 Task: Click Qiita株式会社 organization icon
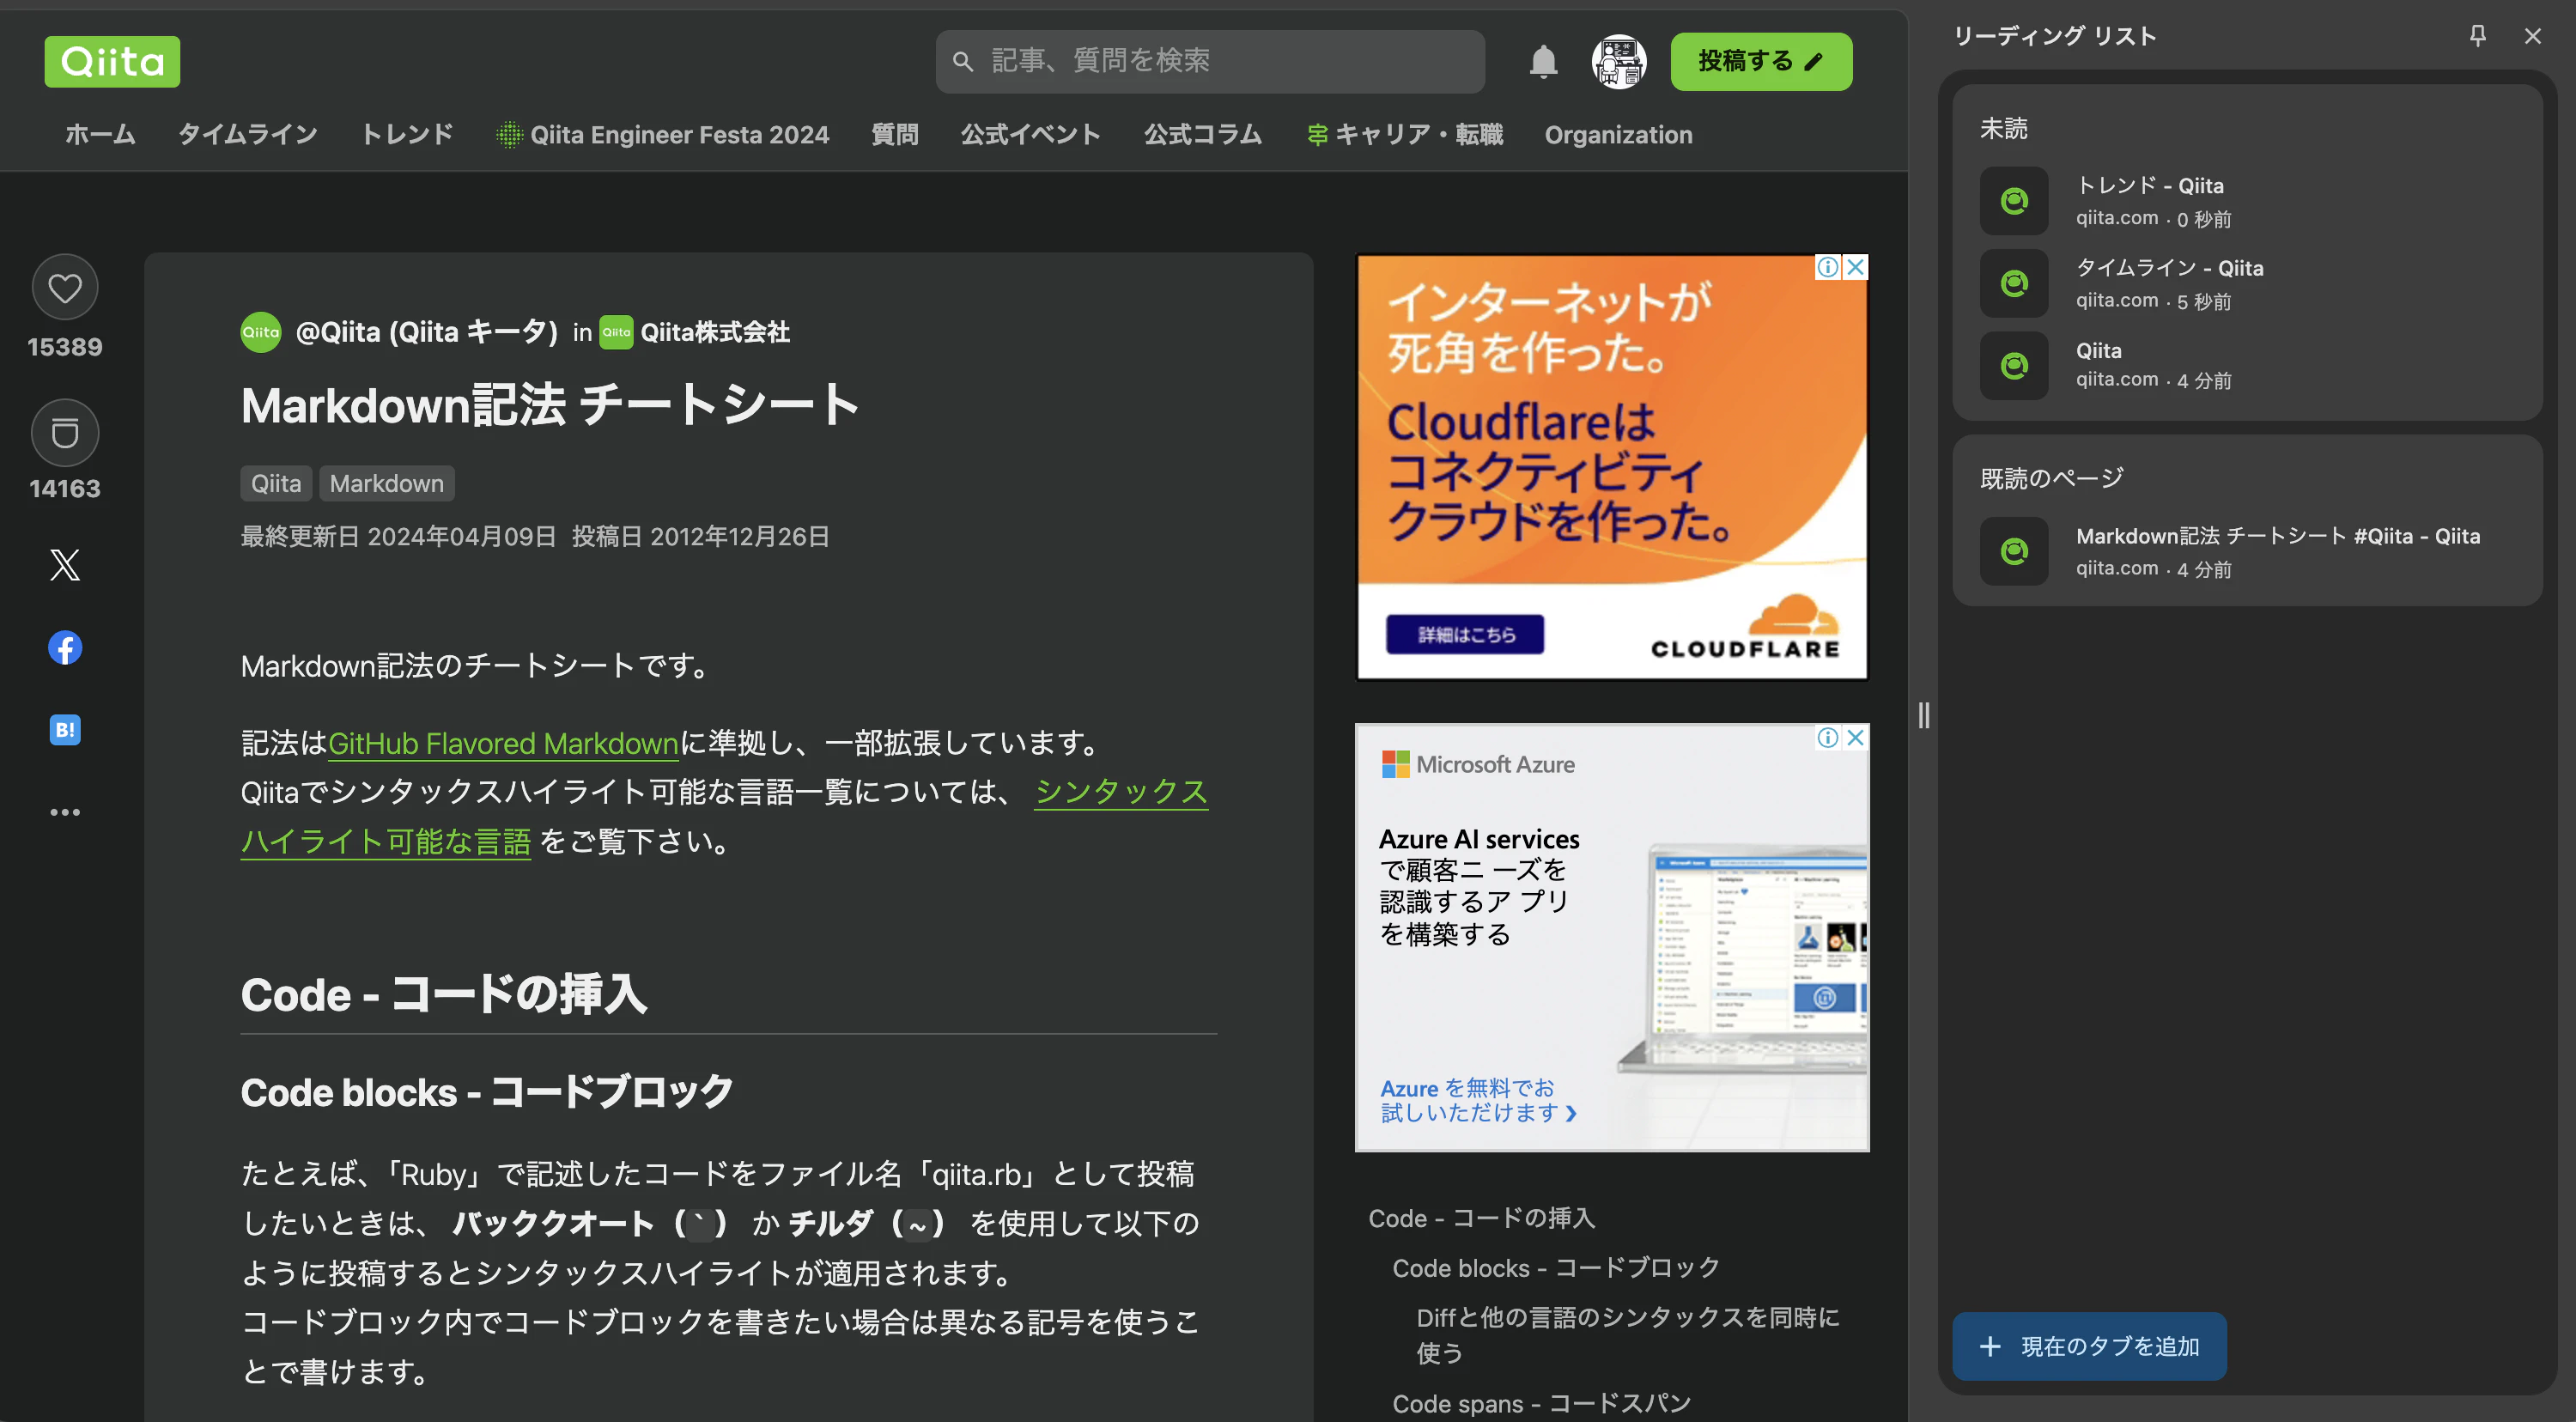616,332
